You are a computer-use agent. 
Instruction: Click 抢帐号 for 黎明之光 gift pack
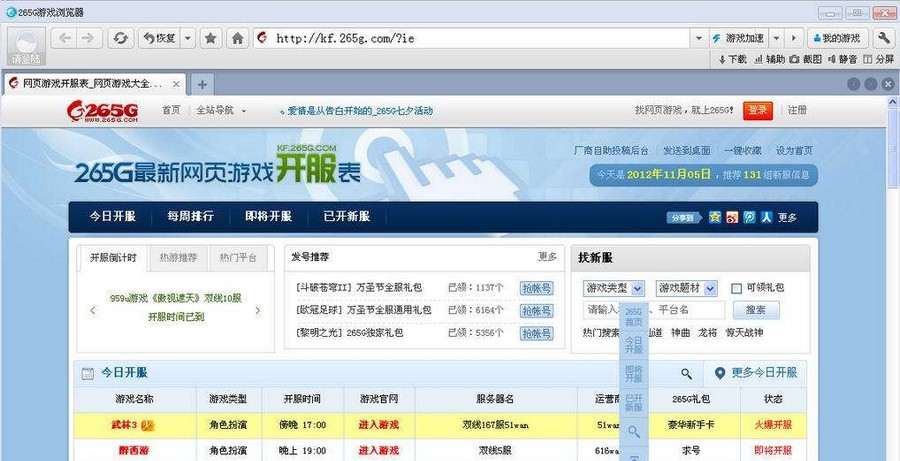[x=536, y=334]
